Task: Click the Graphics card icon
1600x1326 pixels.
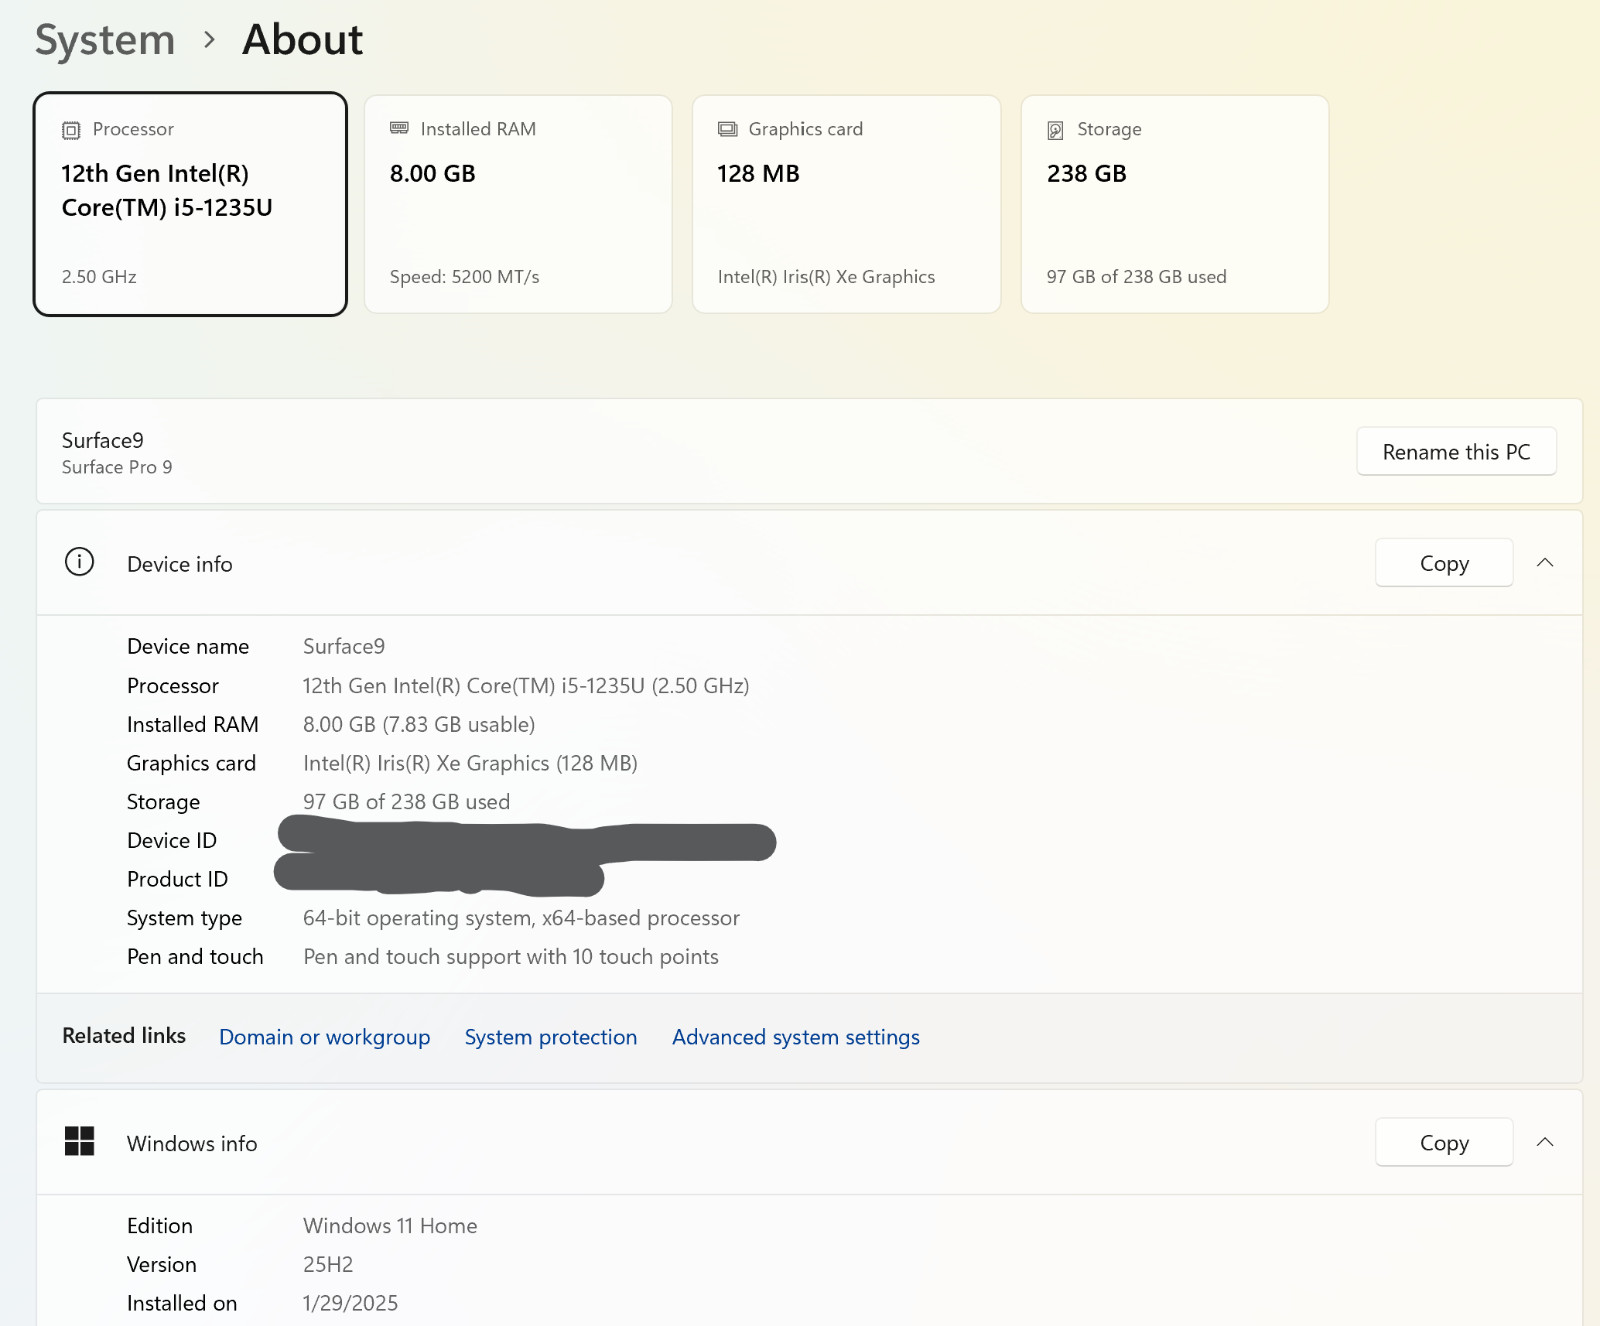Action: pos(728,129)
